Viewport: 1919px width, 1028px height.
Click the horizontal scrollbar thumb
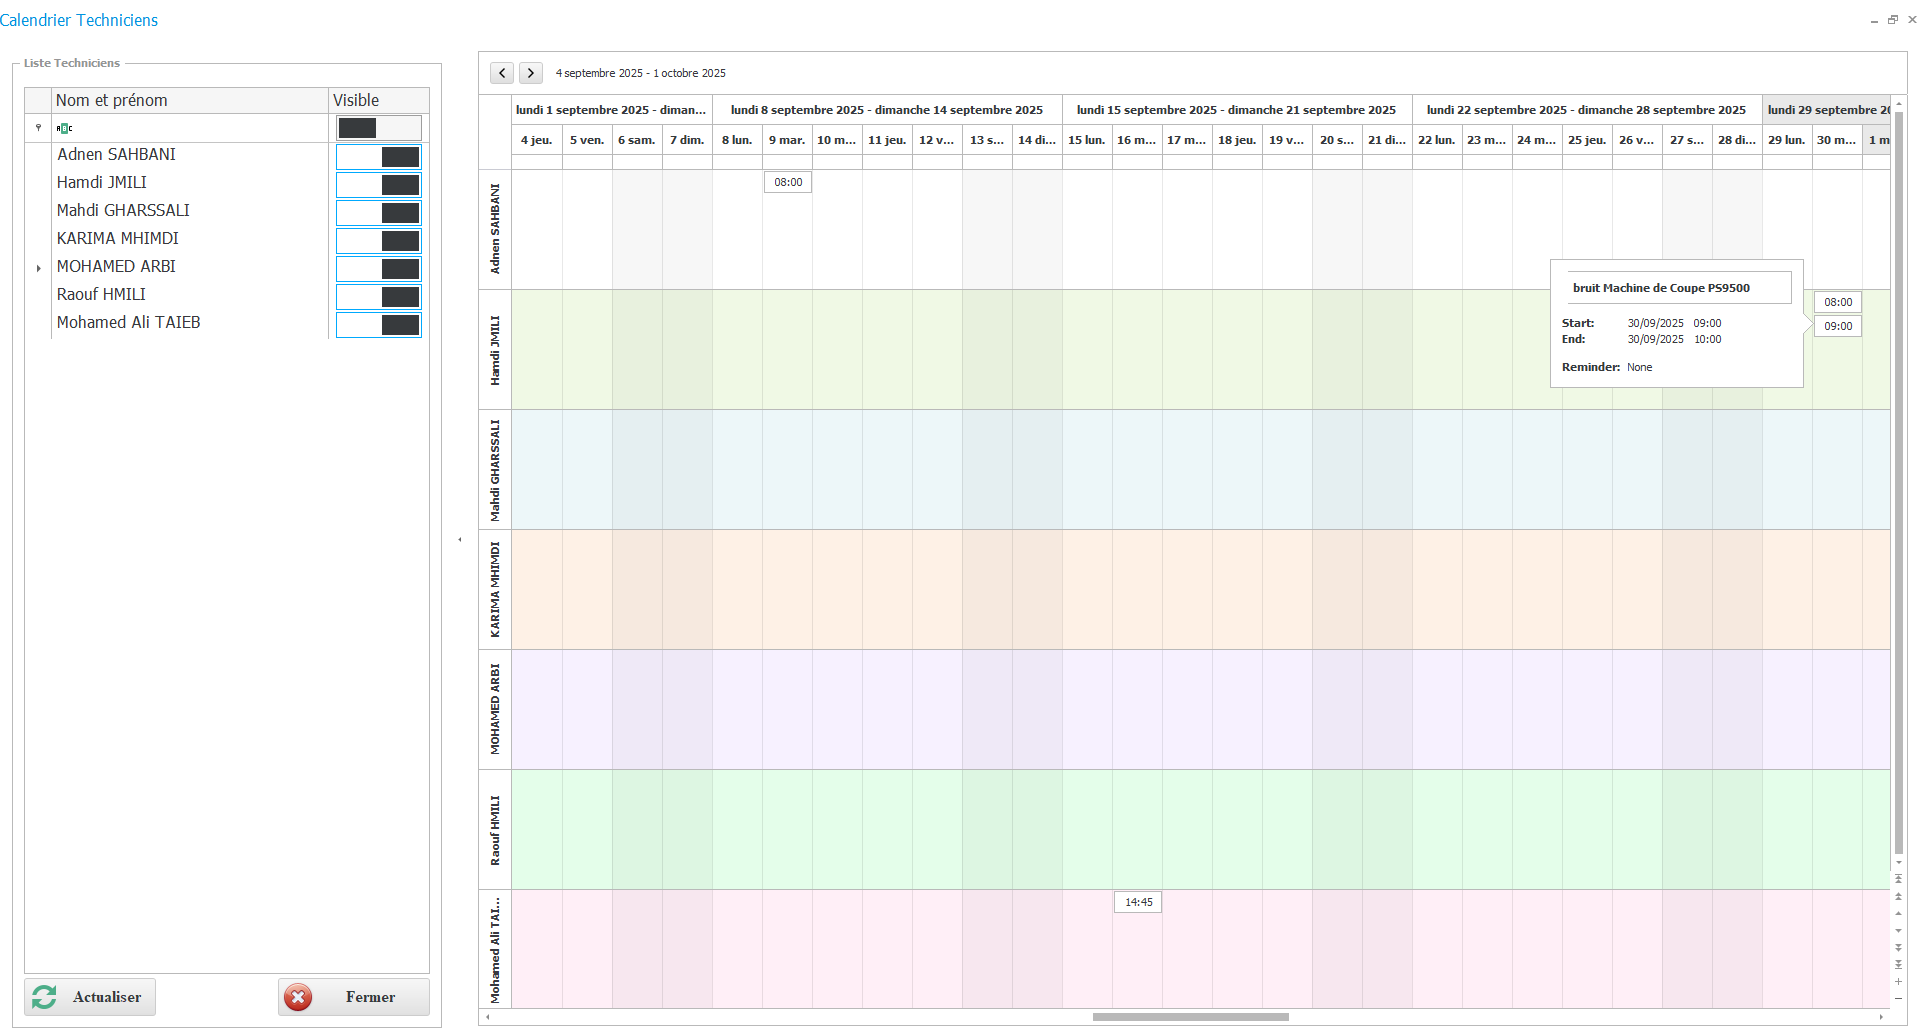pyautogui.click(x=1190, y=1017)
